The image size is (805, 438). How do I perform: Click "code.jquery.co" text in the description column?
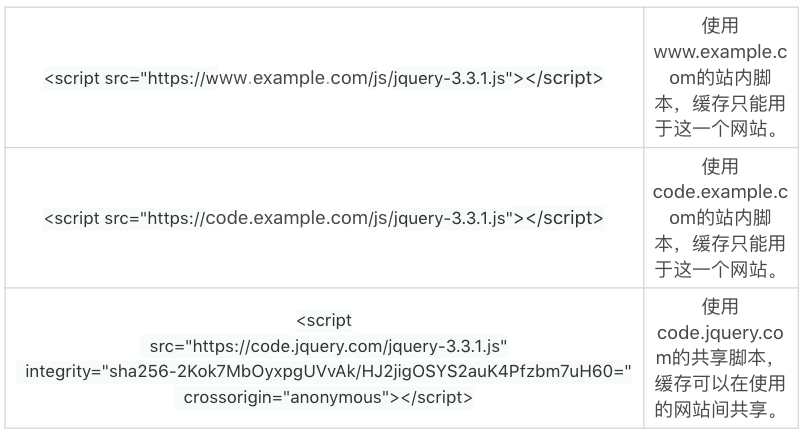click(719, 331)
